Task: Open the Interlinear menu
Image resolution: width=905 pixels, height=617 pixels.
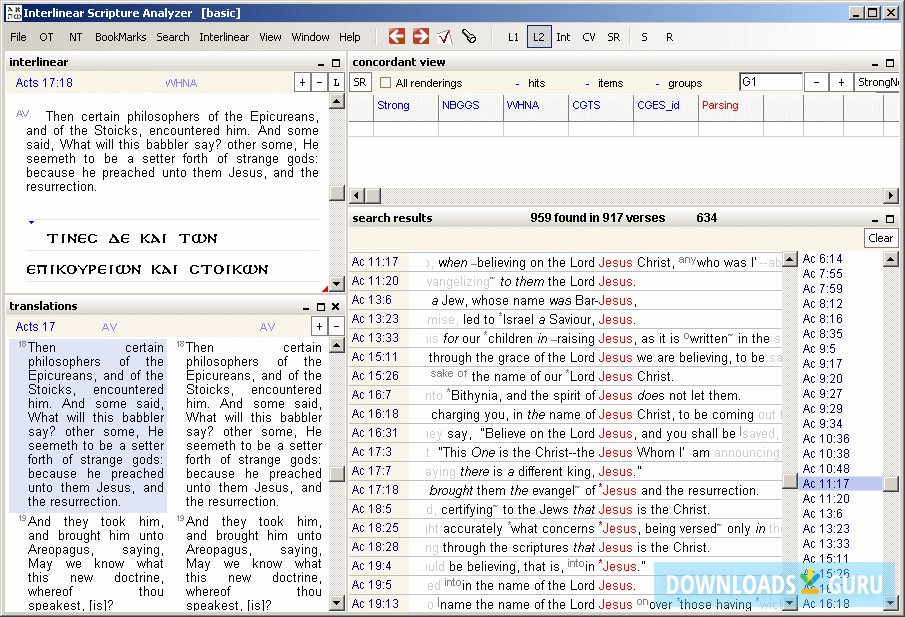Action: coord(224,37)
